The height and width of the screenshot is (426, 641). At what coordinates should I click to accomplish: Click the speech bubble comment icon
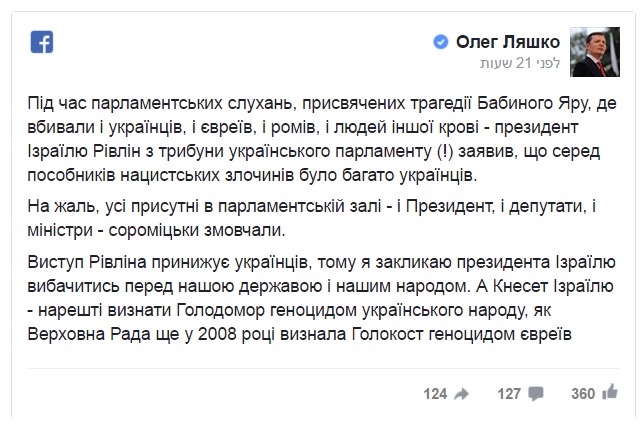[x=535, y=394]
